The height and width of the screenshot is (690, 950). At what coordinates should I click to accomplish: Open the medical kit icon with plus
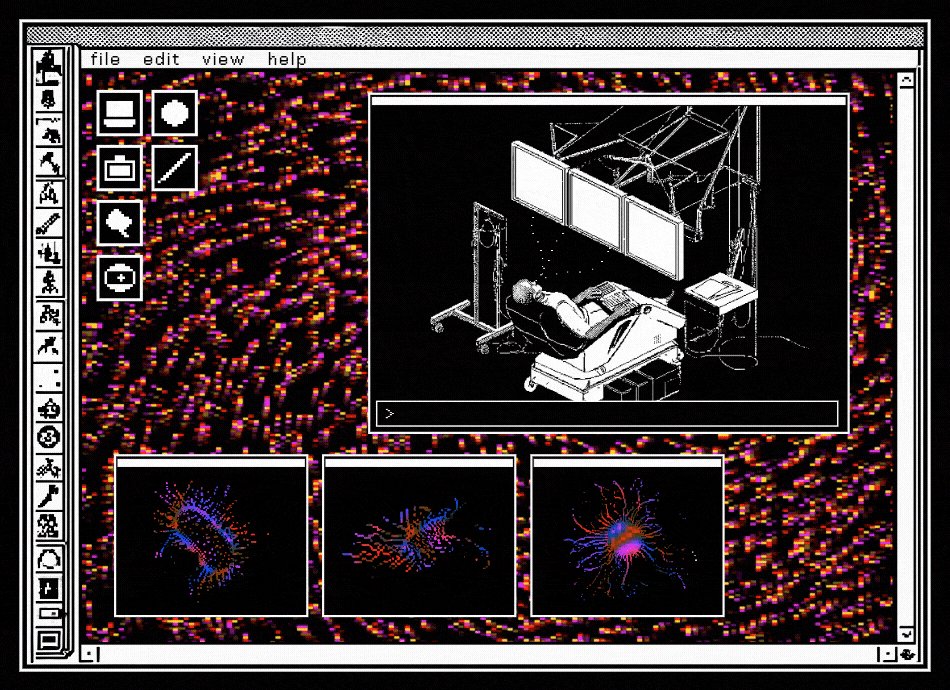click(119, 278)
